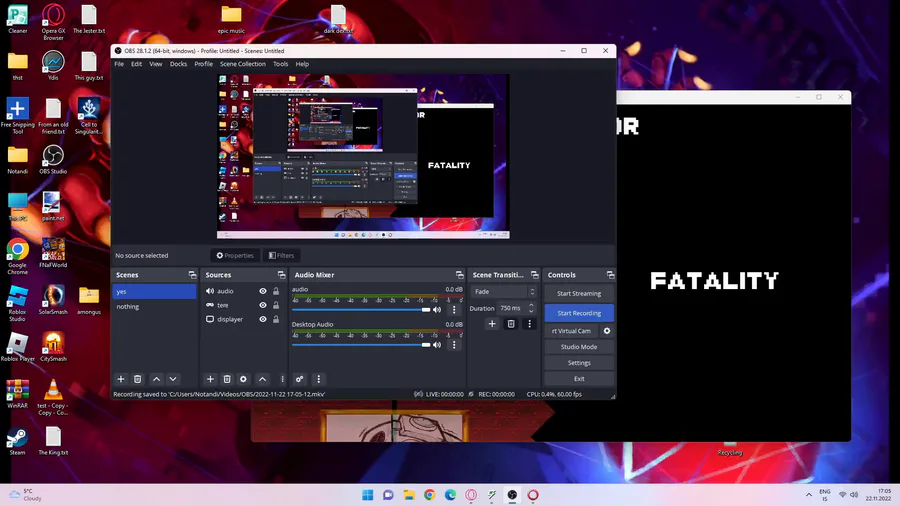900x506 pixels.
Task: Mute the audio mixer channel
Action: pos(437,310)
